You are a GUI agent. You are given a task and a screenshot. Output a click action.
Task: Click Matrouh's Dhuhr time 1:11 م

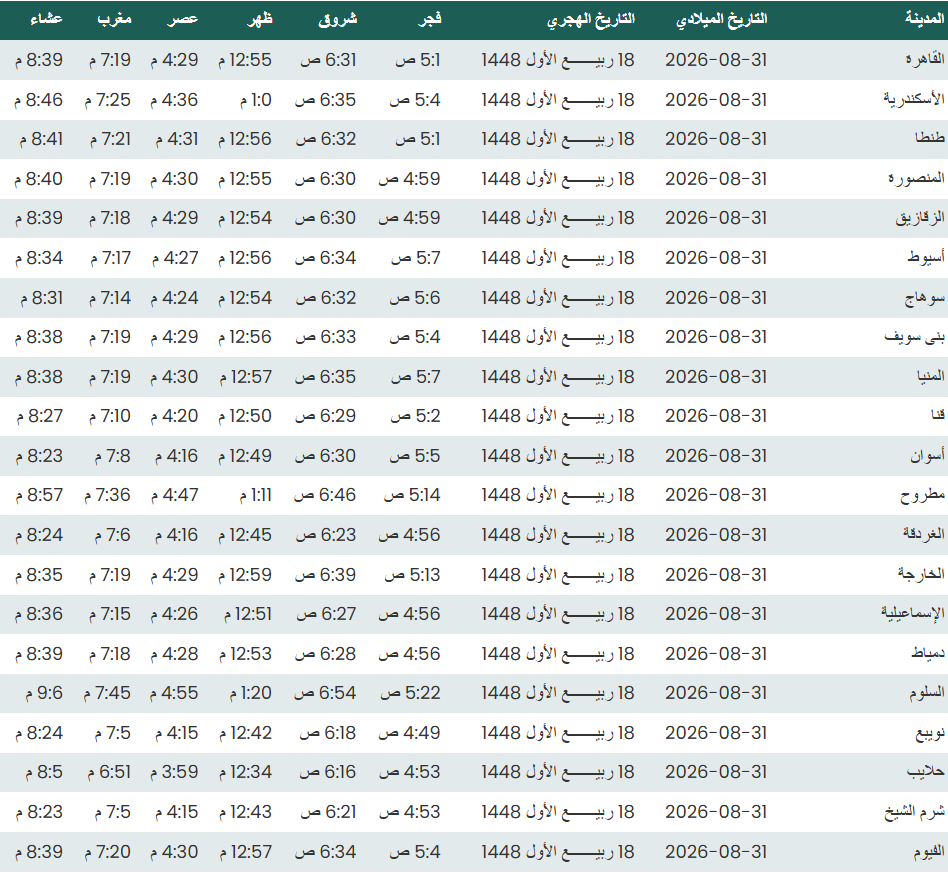click(256, 496)
